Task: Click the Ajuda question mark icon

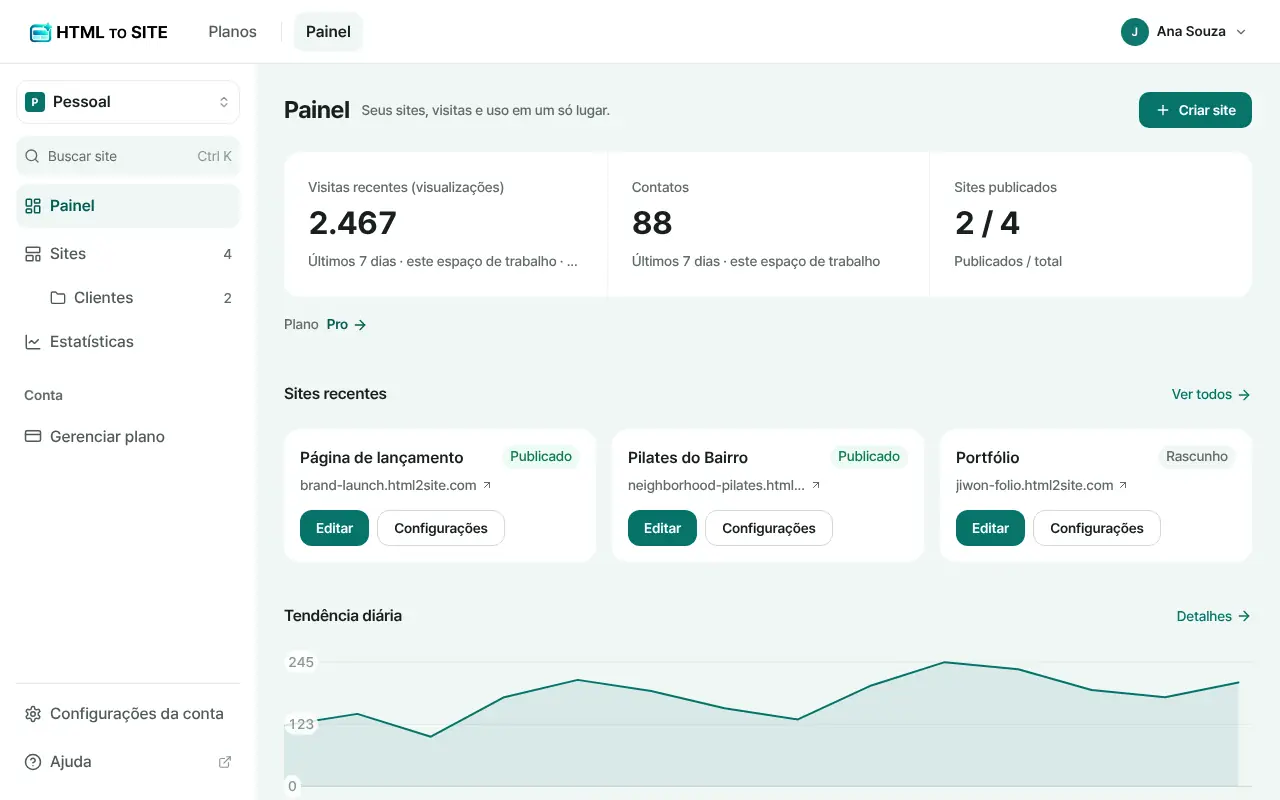Action: click(33, 762)
